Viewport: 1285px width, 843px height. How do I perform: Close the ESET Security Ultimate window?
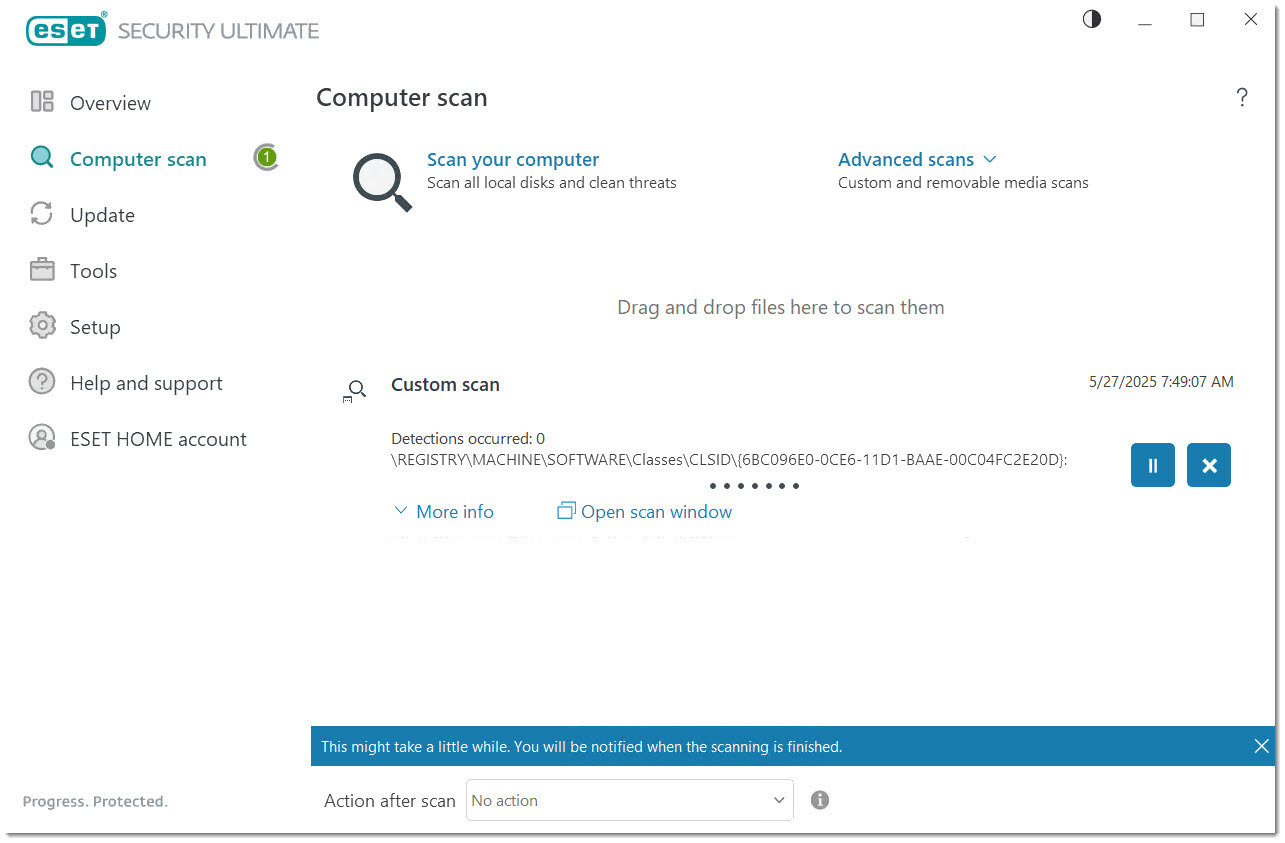point(1250,19)
